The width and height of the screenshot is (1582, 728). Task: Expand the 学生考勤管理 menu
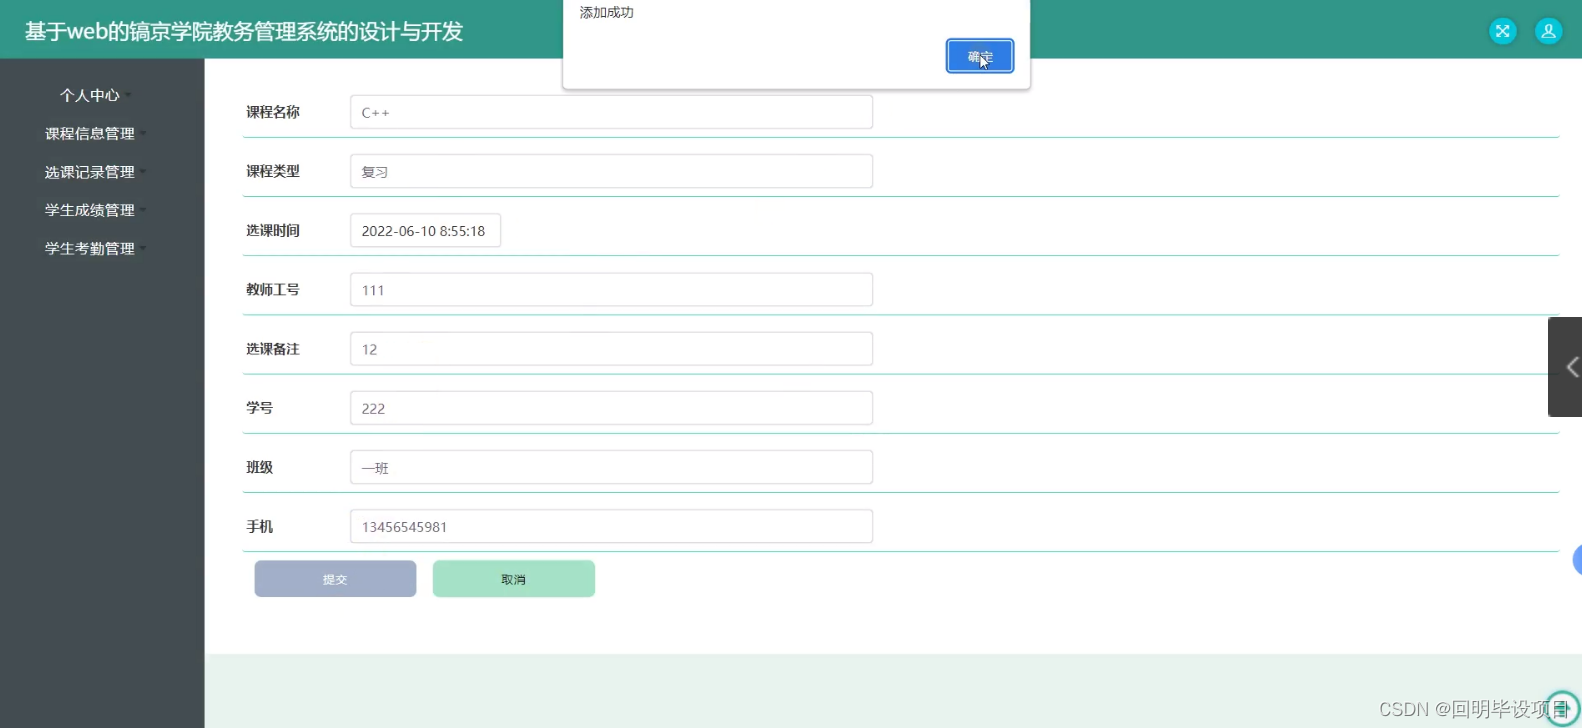pyautogui.click(x=95, y=248)
